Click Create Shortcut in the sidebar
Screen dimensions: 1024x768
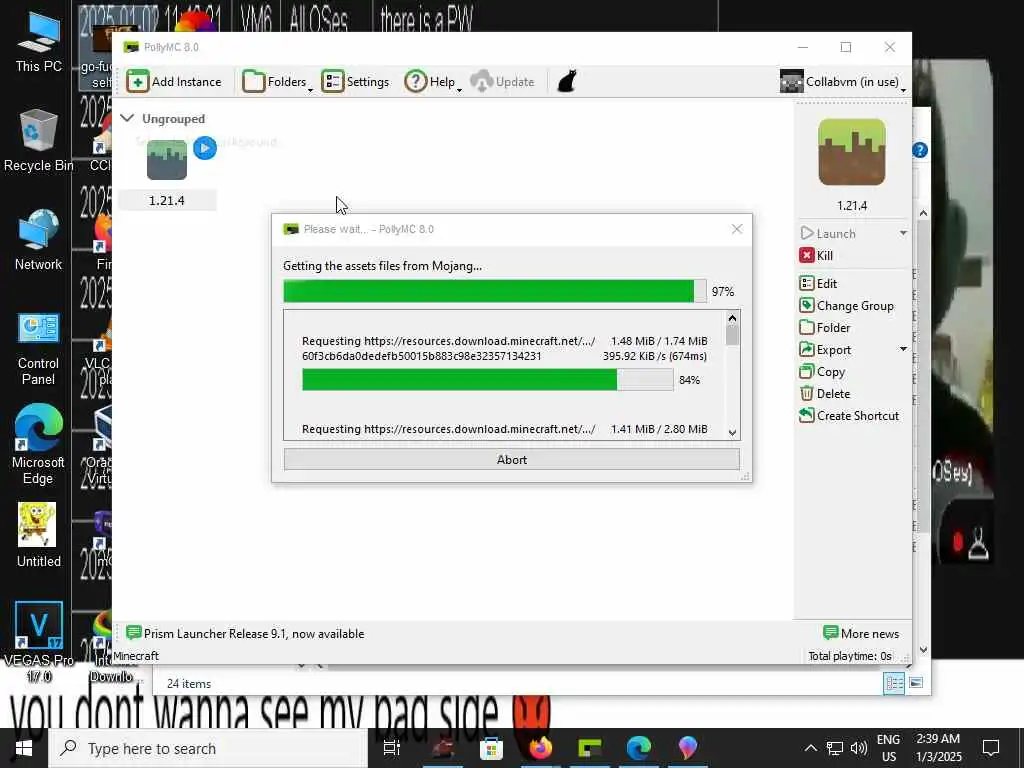[849, 415]
